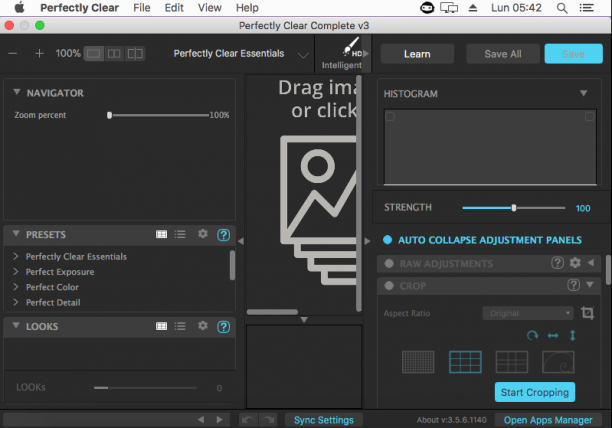Click Sync Settings button
Viewport: 612px width, 428px height.
pos(324,420)
